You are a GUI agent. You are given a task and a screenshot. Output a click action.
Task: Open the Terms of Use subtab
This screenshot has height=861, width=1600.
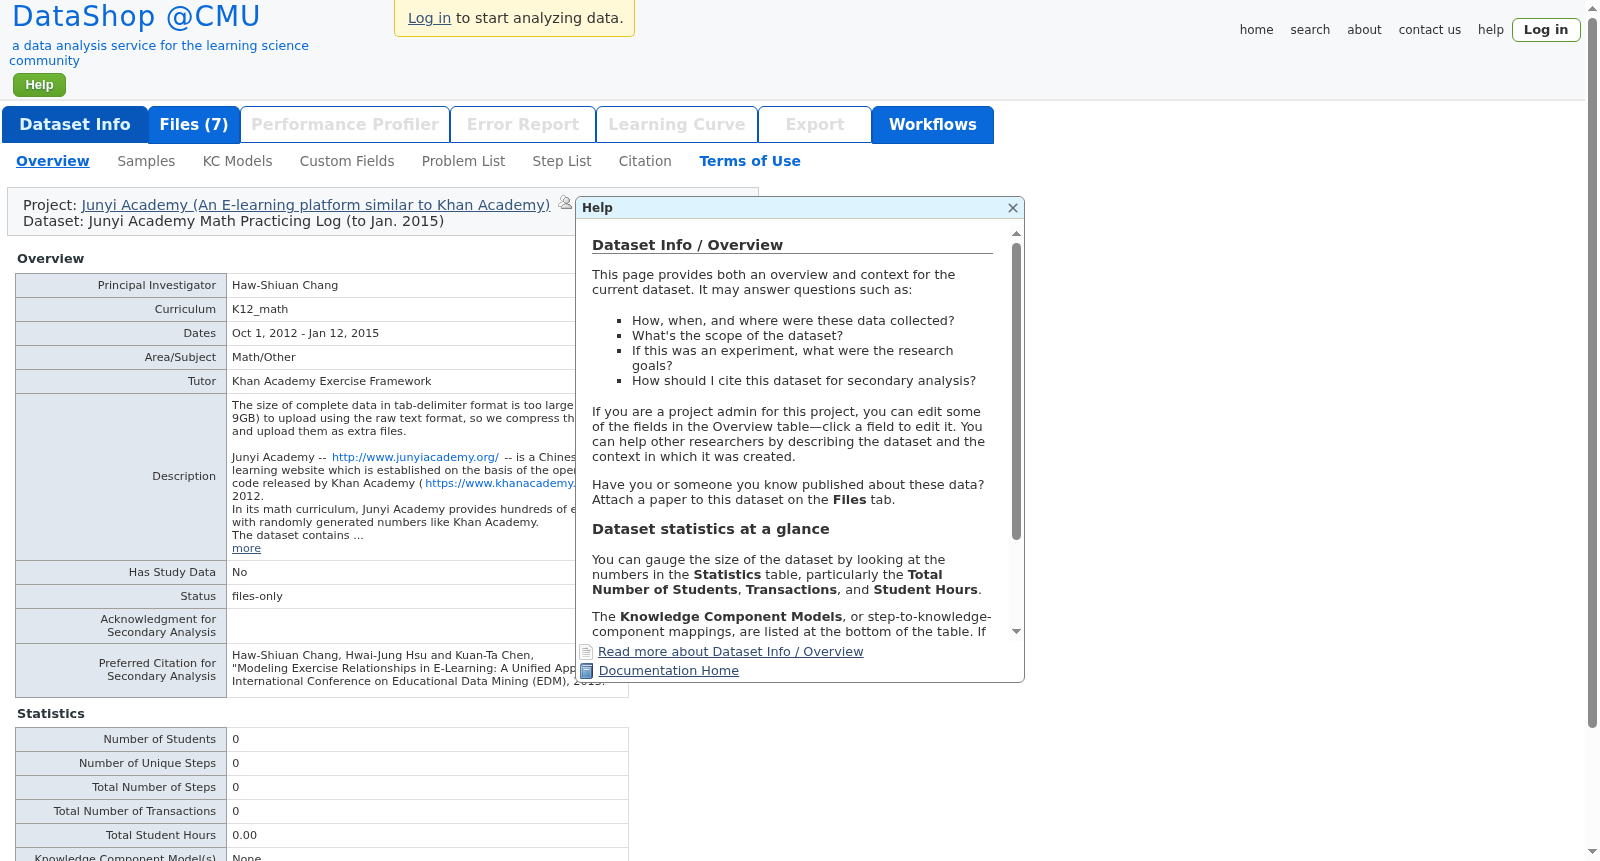750,161
